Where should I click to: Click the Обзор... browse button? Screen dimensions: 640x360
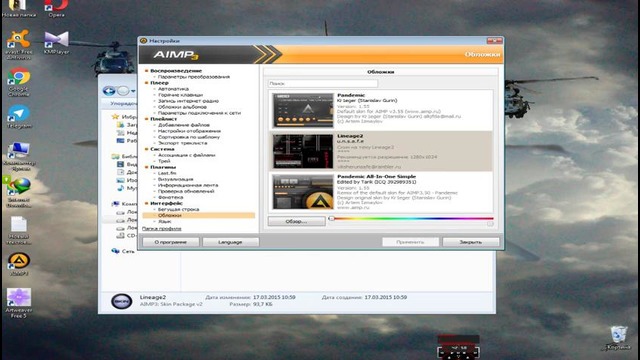(x=296, y=221)
